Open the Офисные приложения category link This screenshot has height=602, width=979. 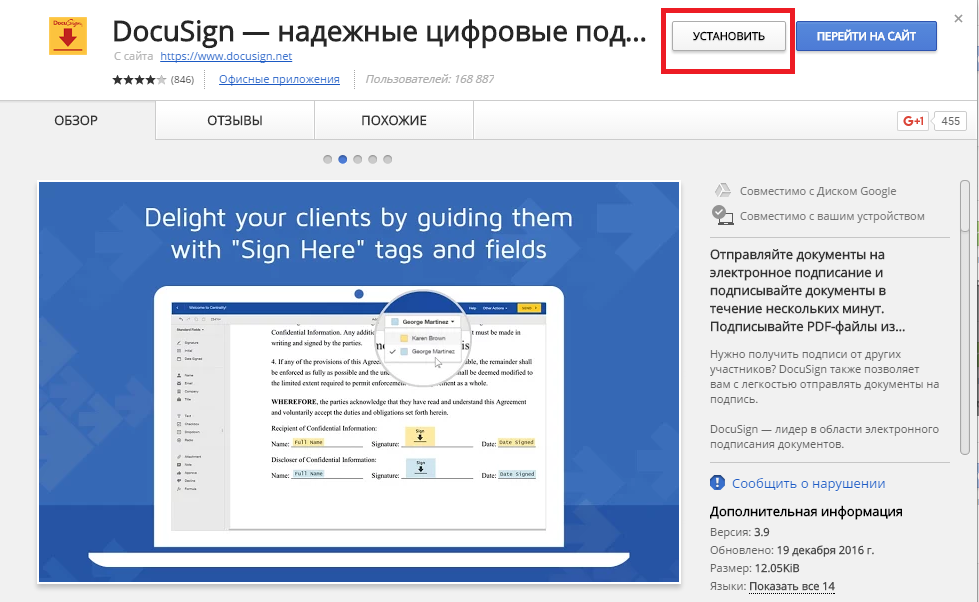pyautogui.click(x=279, y=79)
